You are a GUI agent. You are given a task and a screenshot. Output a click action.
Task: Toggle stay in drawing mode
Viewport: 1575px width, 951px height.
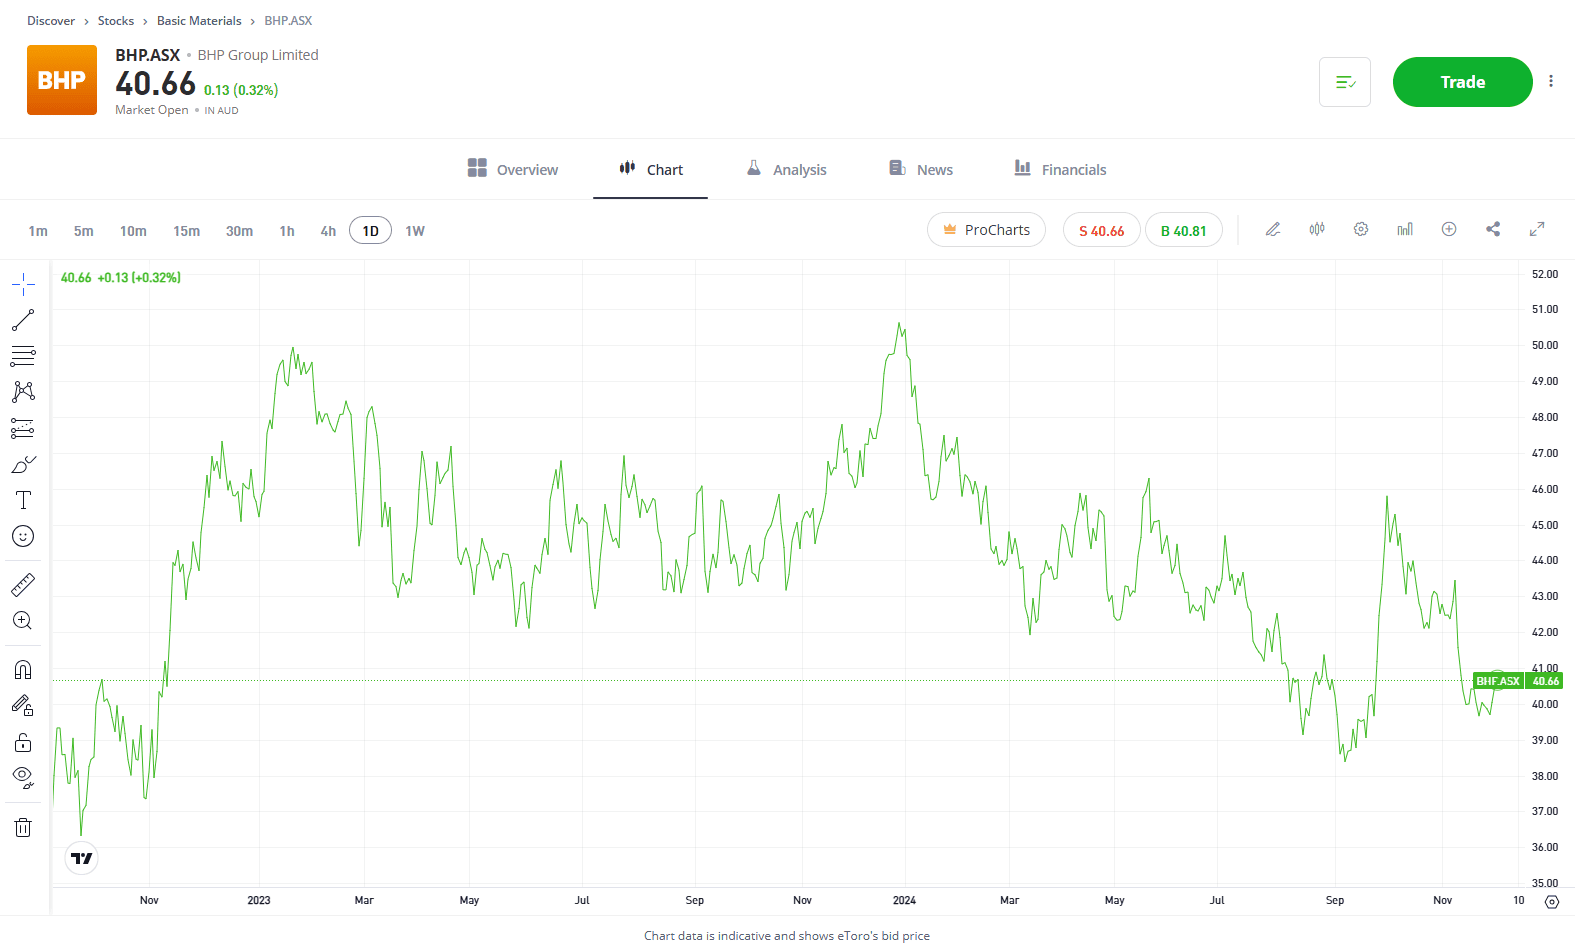click(x=23, y=706)
